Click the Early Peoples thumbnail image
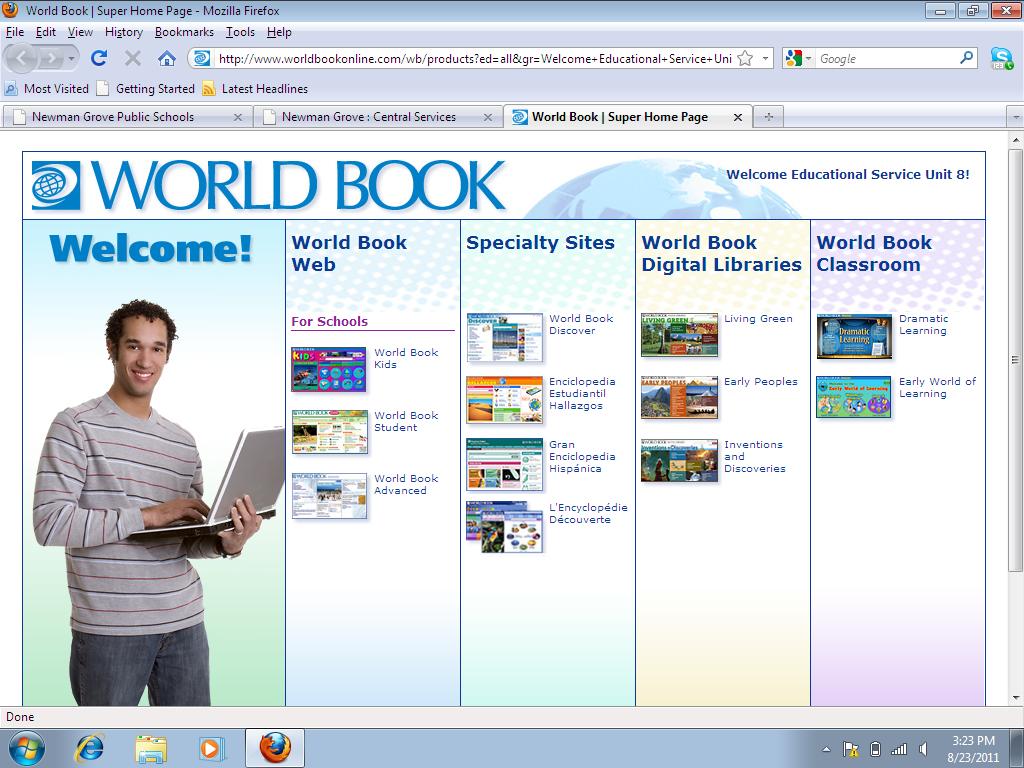1024x768 pixels. tap(679, 398)
